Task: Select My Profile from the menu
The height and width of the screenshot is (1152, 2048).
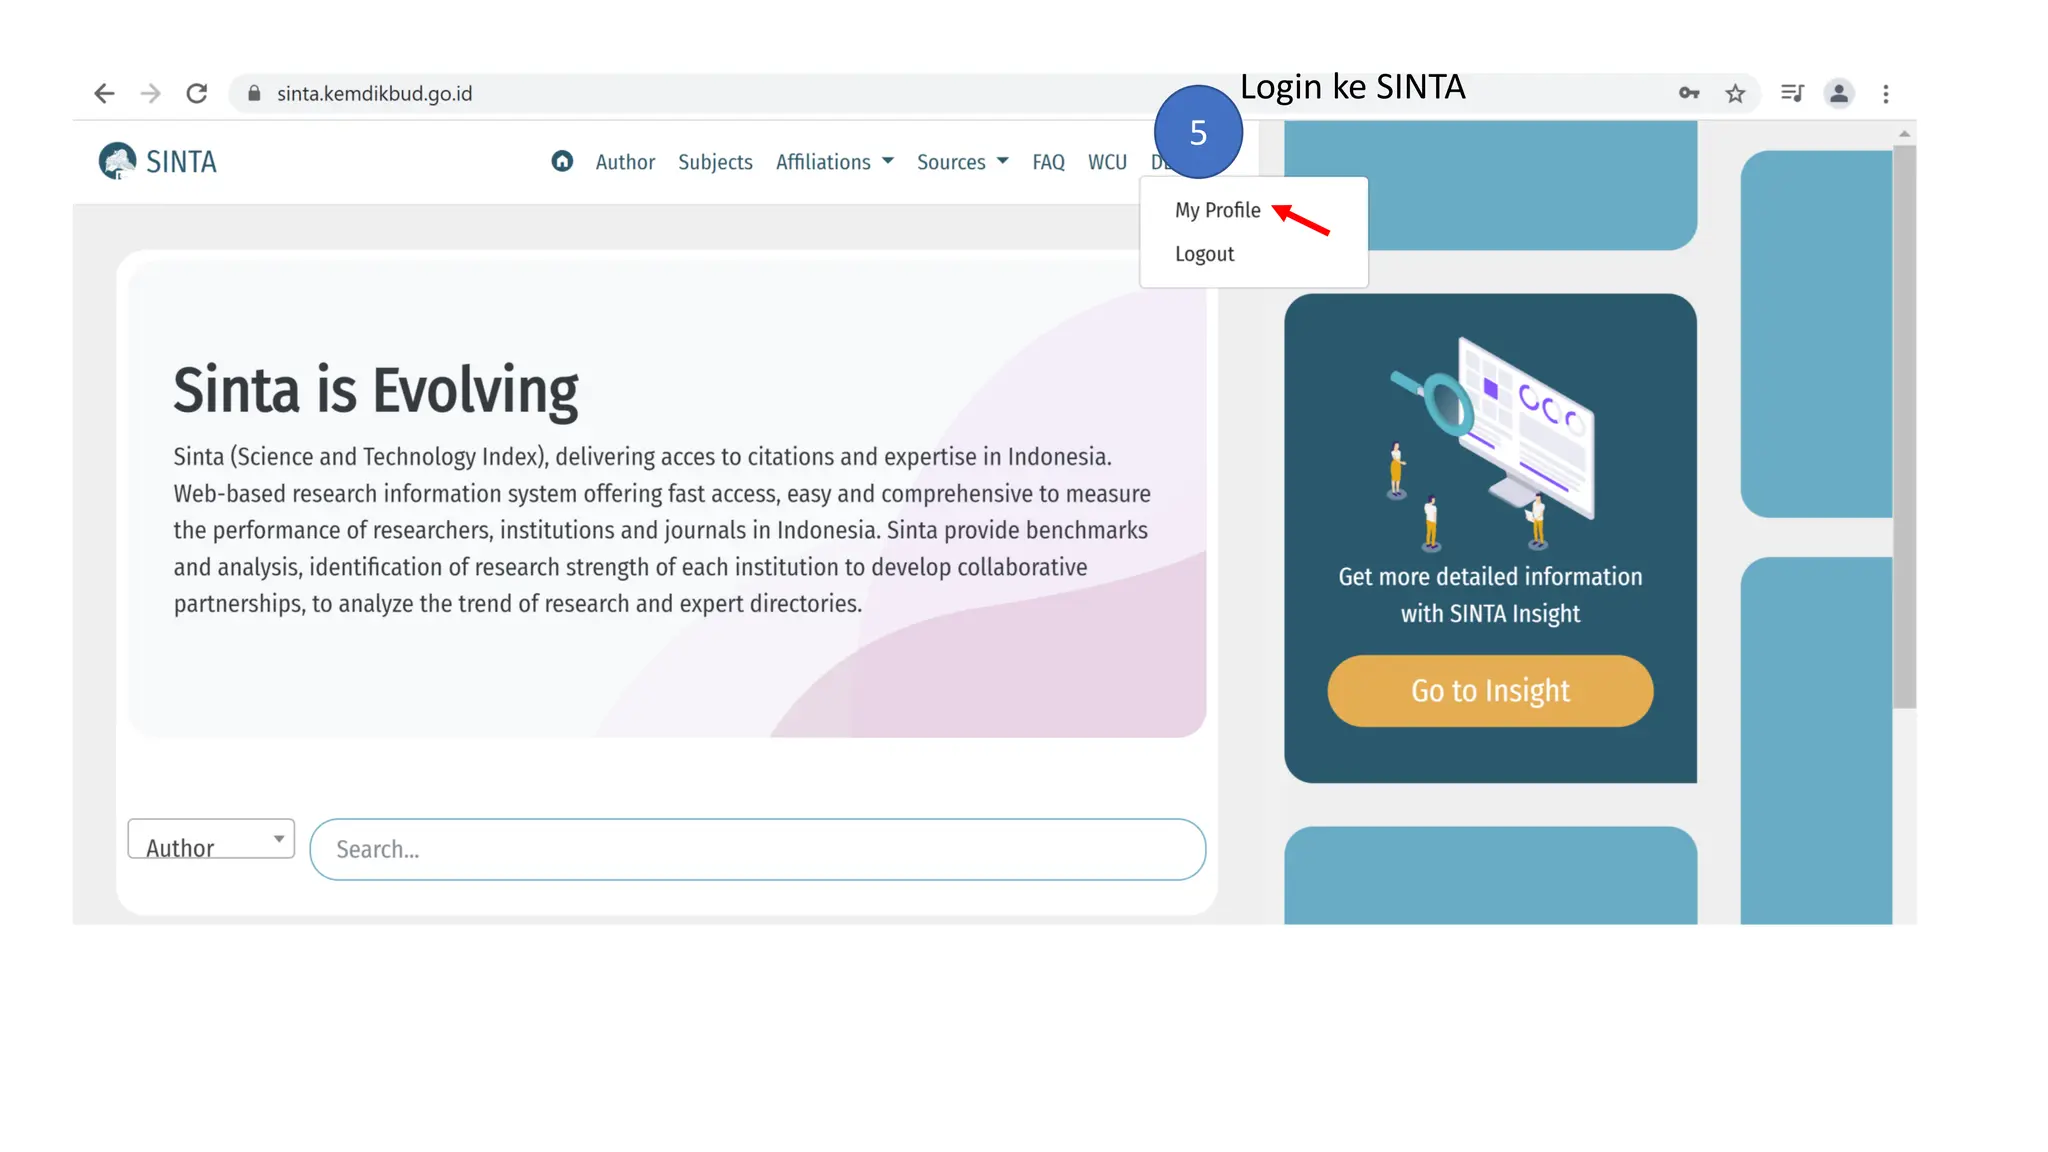Action: [1217, 210]
